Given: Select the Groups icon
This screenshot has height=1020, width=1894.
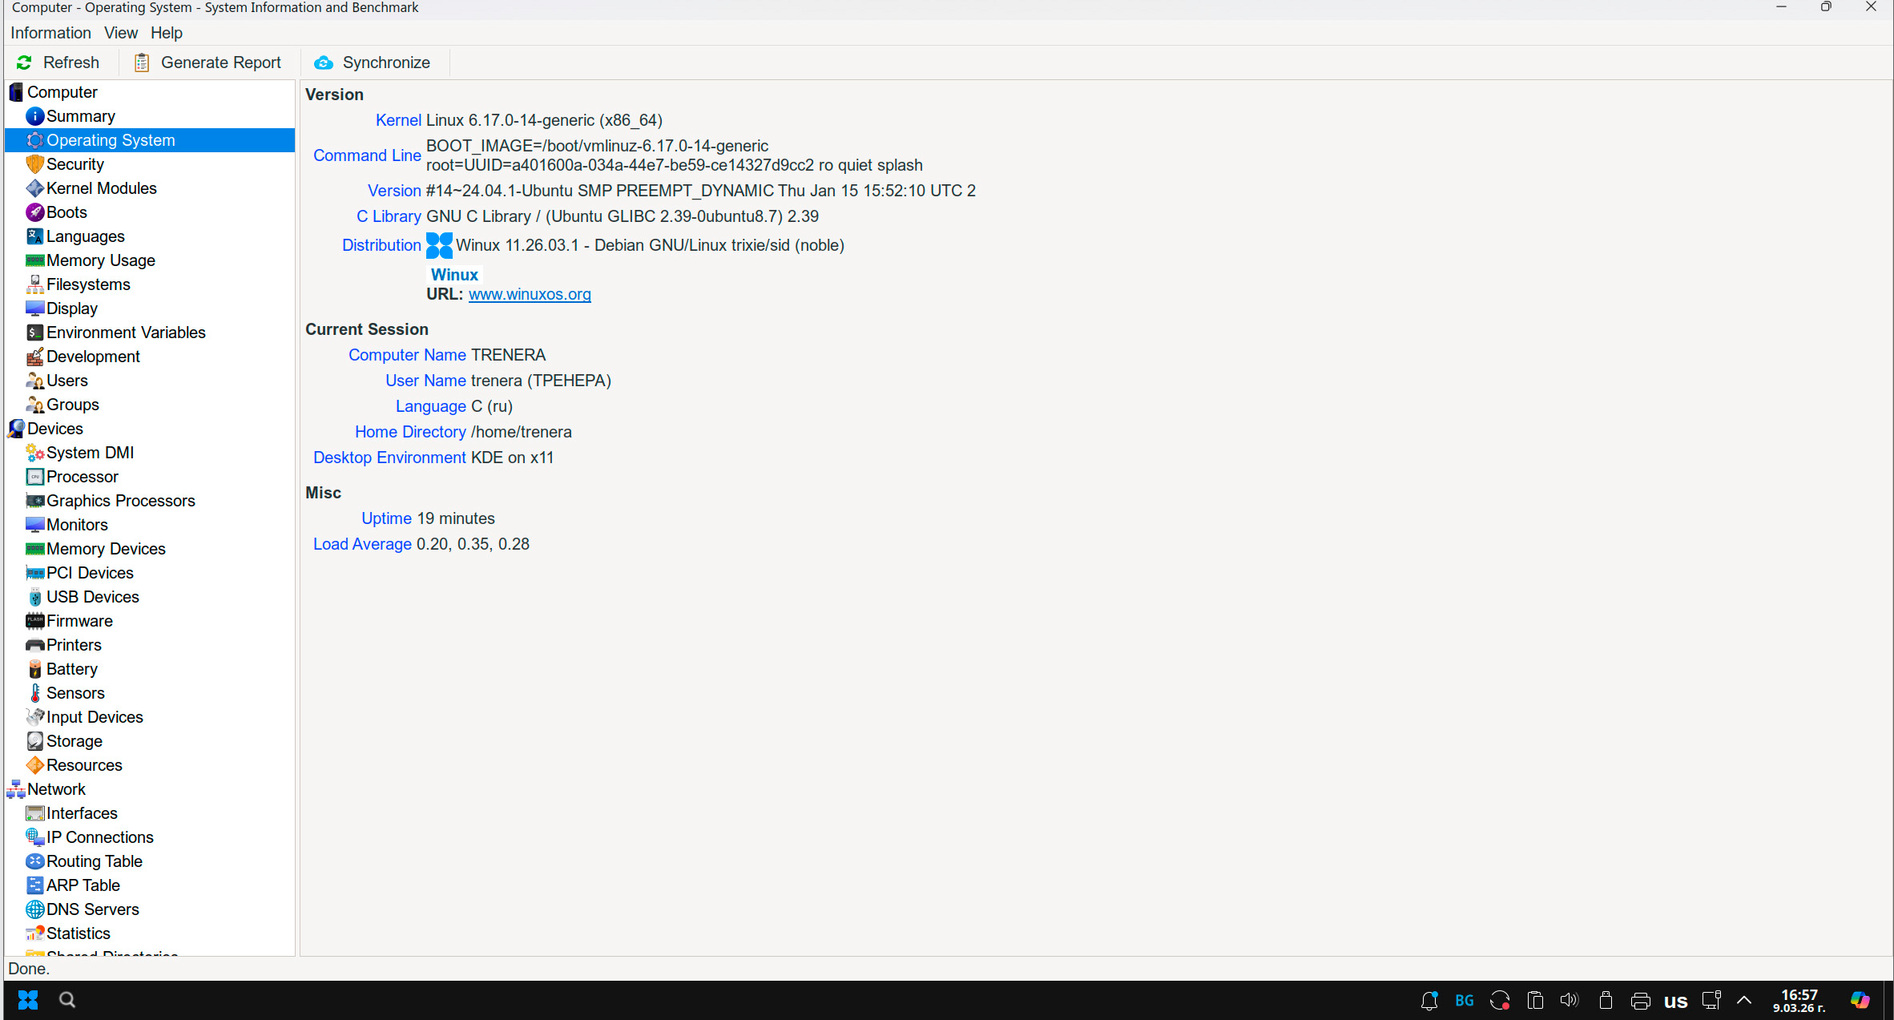Looking at the screenshot, I should pyautogui.click(x=35, y=404).
